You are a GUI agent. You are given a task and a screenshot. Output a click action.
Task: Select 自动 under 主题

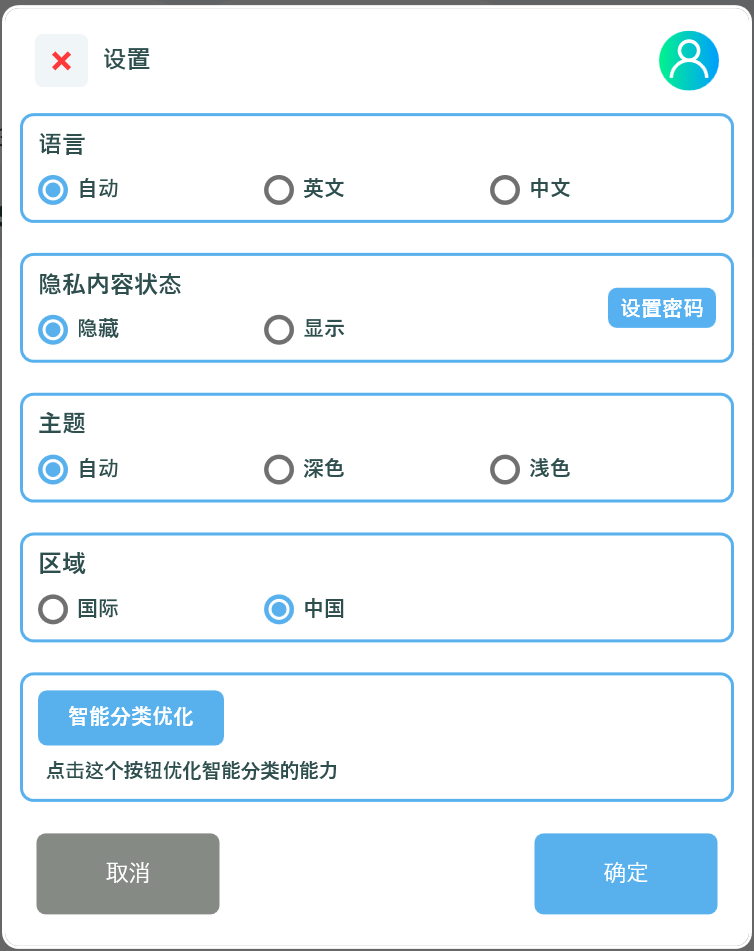[53, 469]
